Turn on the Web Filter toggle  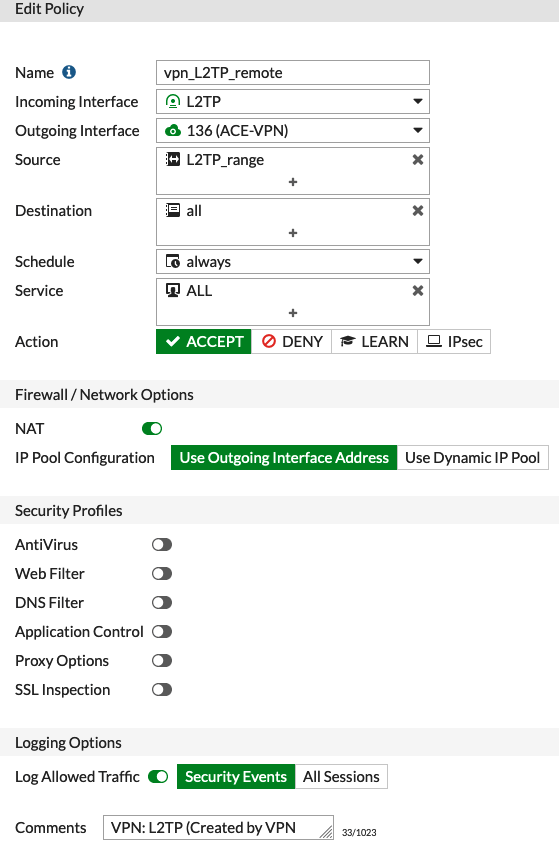162,574
